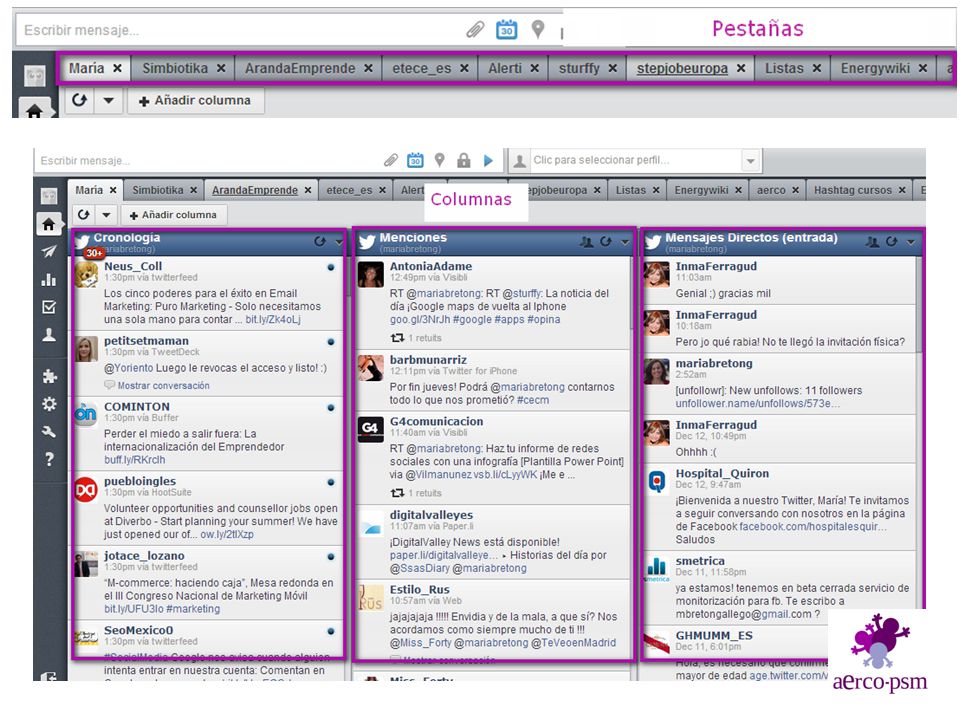Refresh the Mensajes Directos column
This screenshot has height=720, width=960.
(891, 242)
